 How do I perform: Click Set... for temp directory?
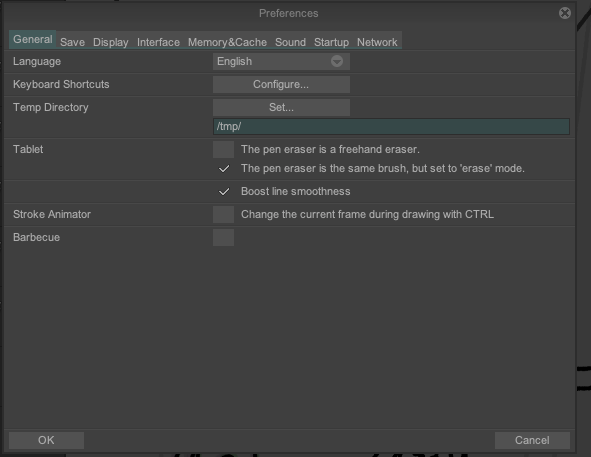point(281,107)
